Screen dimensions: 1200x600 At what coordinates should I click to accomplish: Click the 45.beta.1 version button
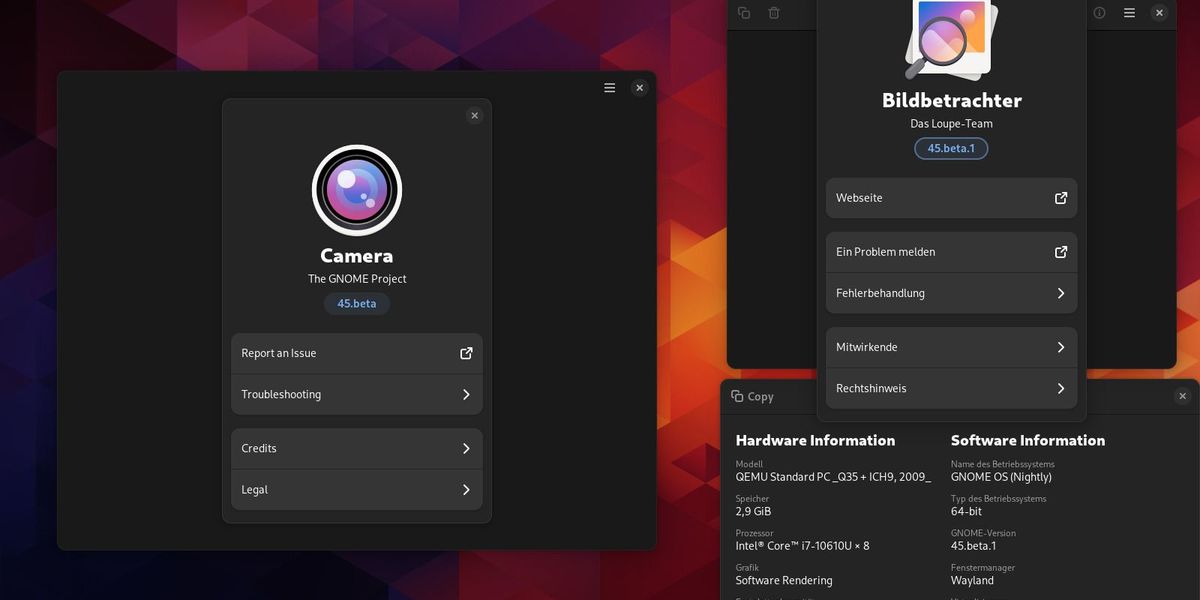951,148
